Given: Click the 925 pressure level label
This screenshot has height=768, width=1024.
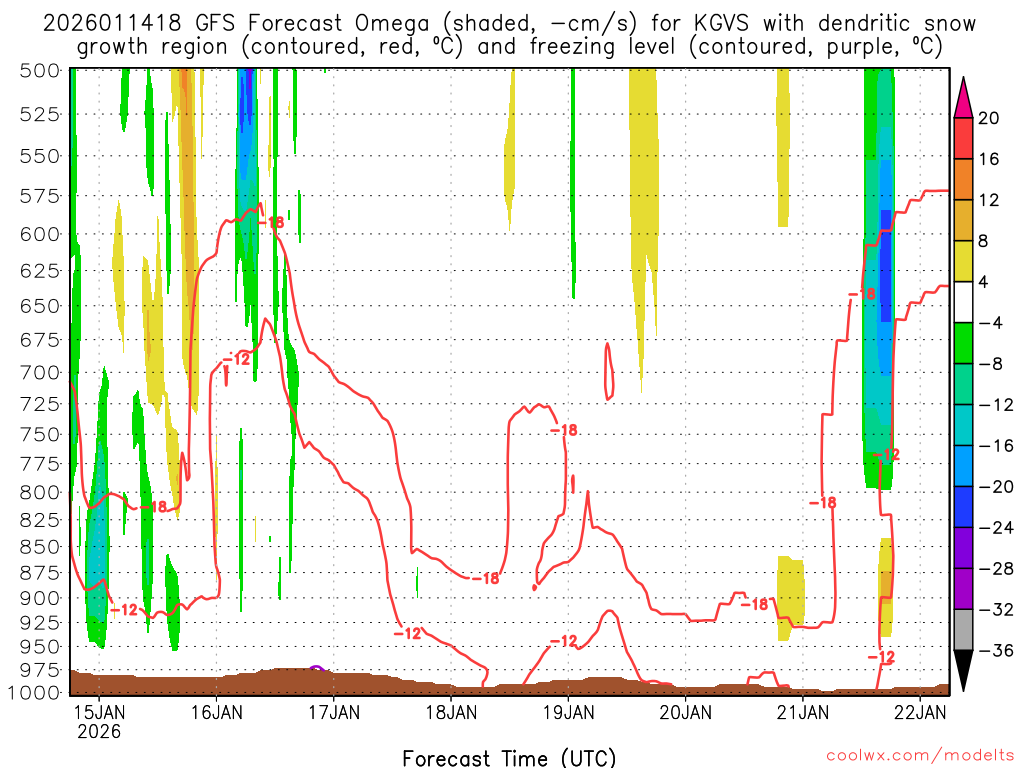Looking at the screenshot, I should coord(40,622).
